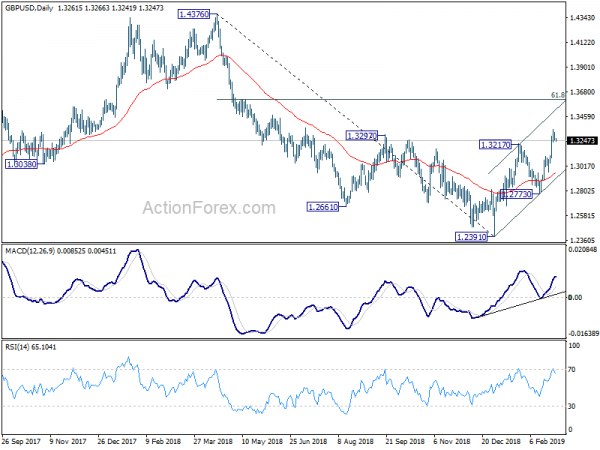Click the MACD -0.016389 scale value

[583, 334]
